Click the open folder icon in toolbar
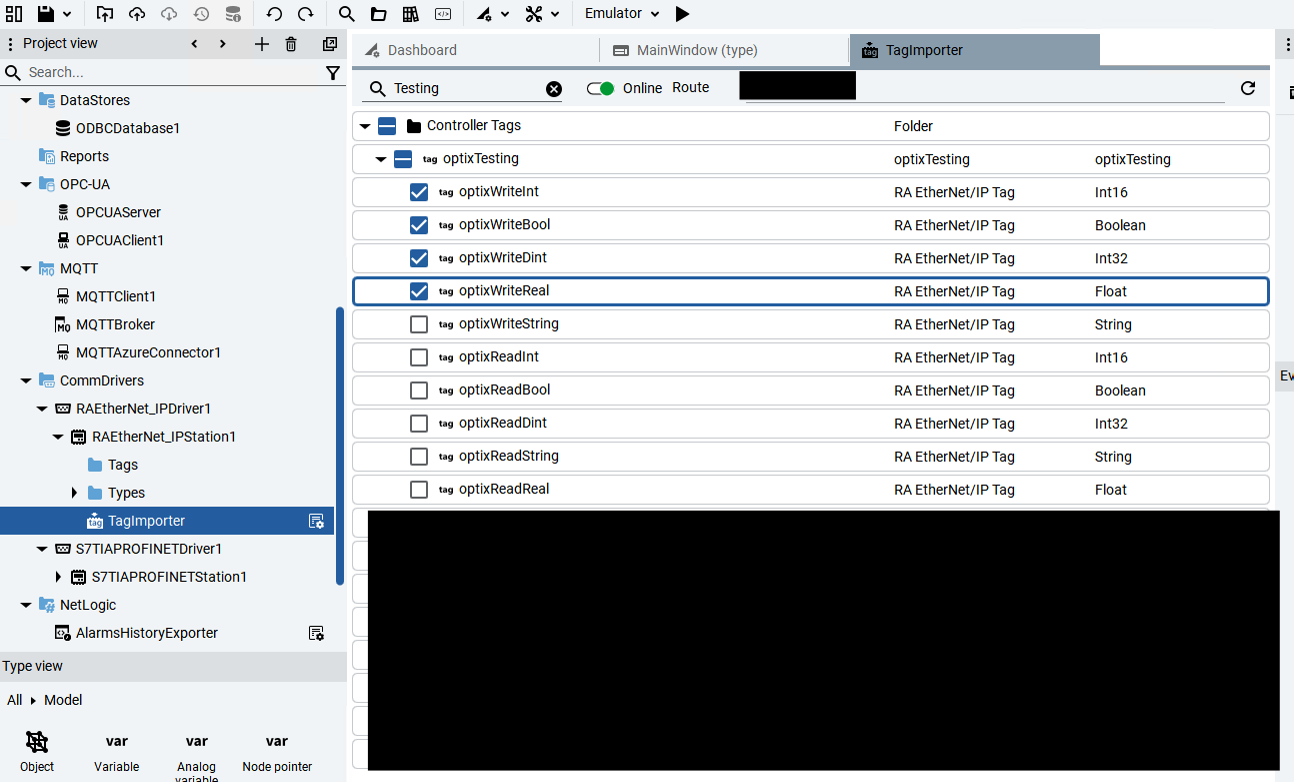Image resolution: width=1294 pixels, height=782 pixels. point(378,14)
